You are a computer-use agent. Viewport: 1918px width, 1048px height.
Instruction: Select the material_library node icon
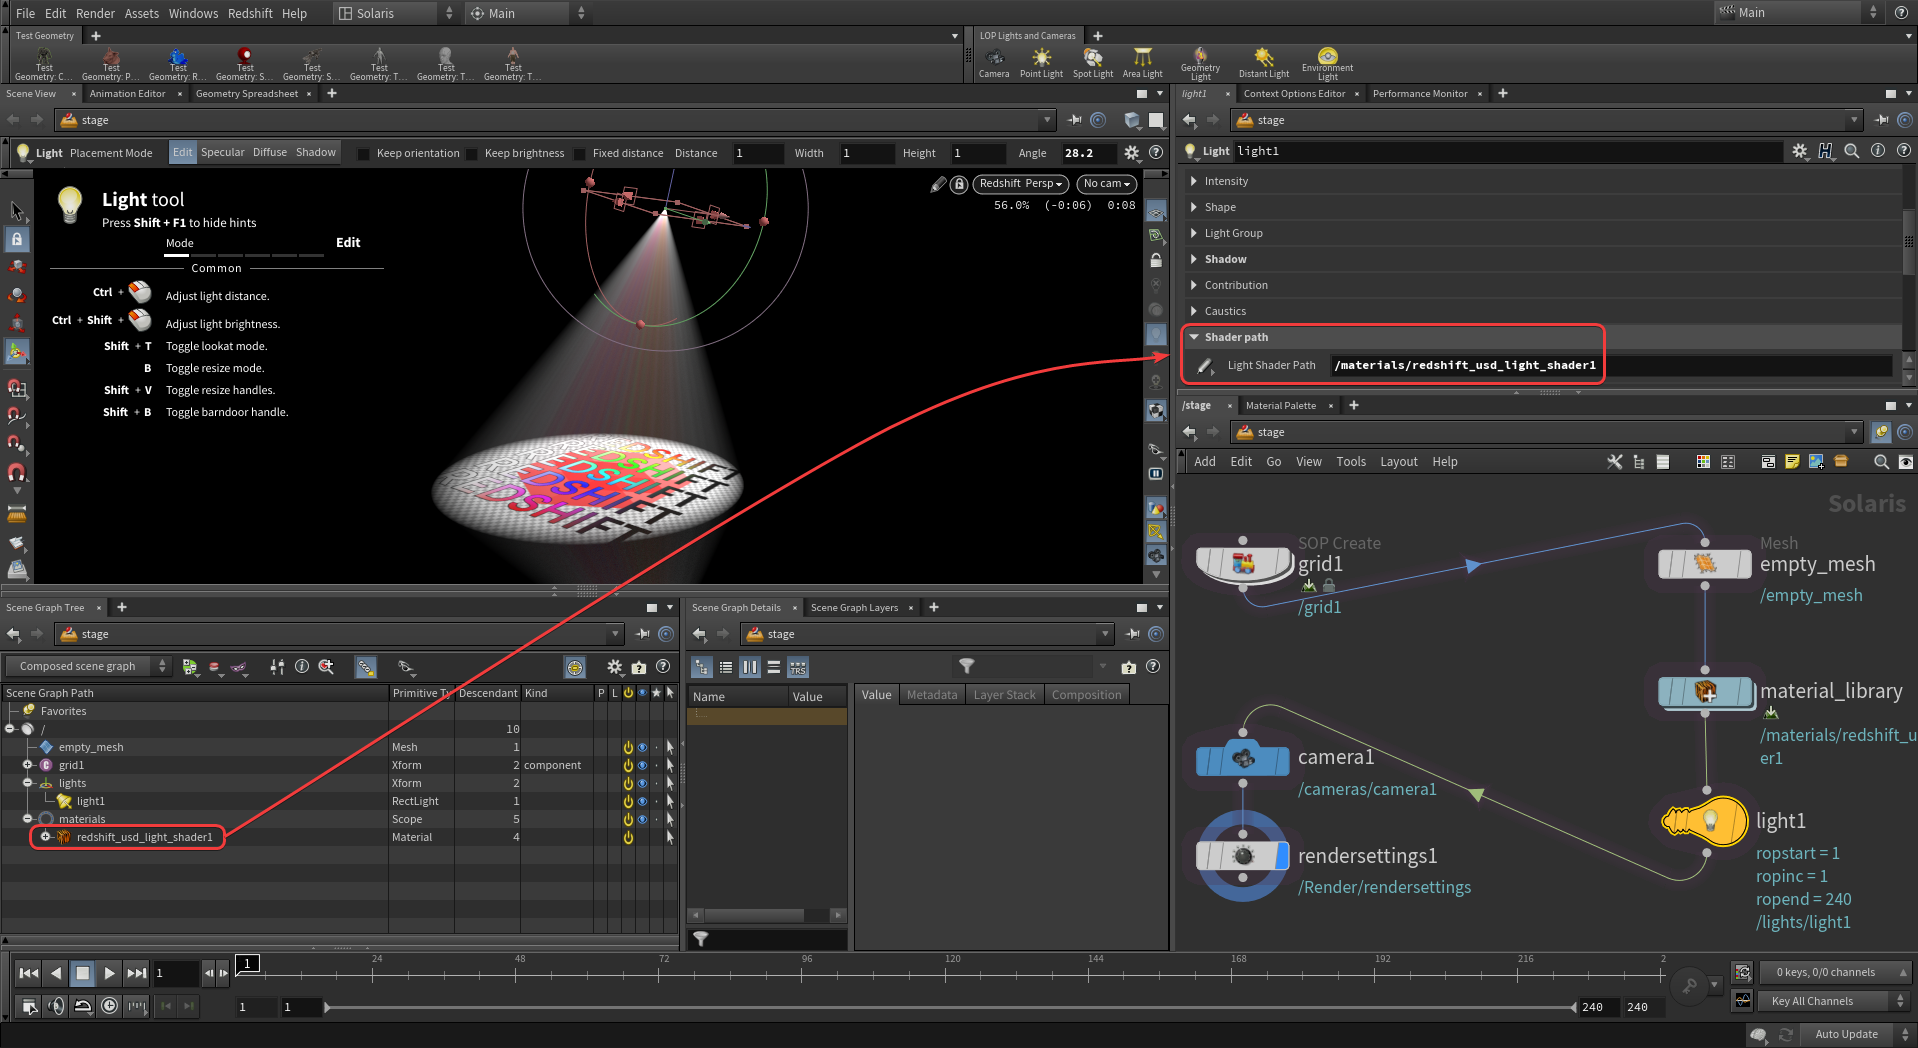(x=1705, y=691)
